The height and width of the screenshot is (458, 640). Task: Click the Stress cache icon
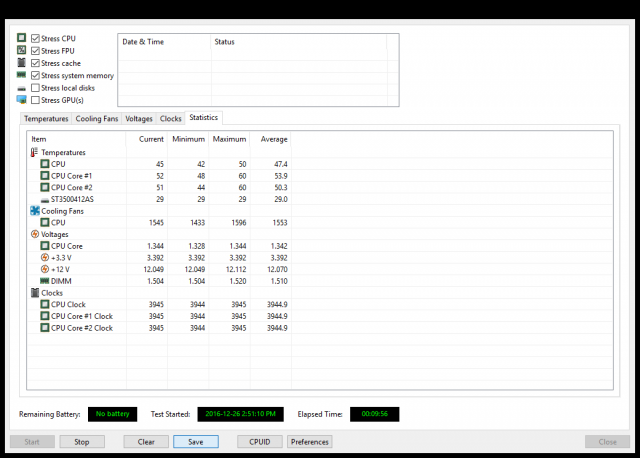coord(22,62)
